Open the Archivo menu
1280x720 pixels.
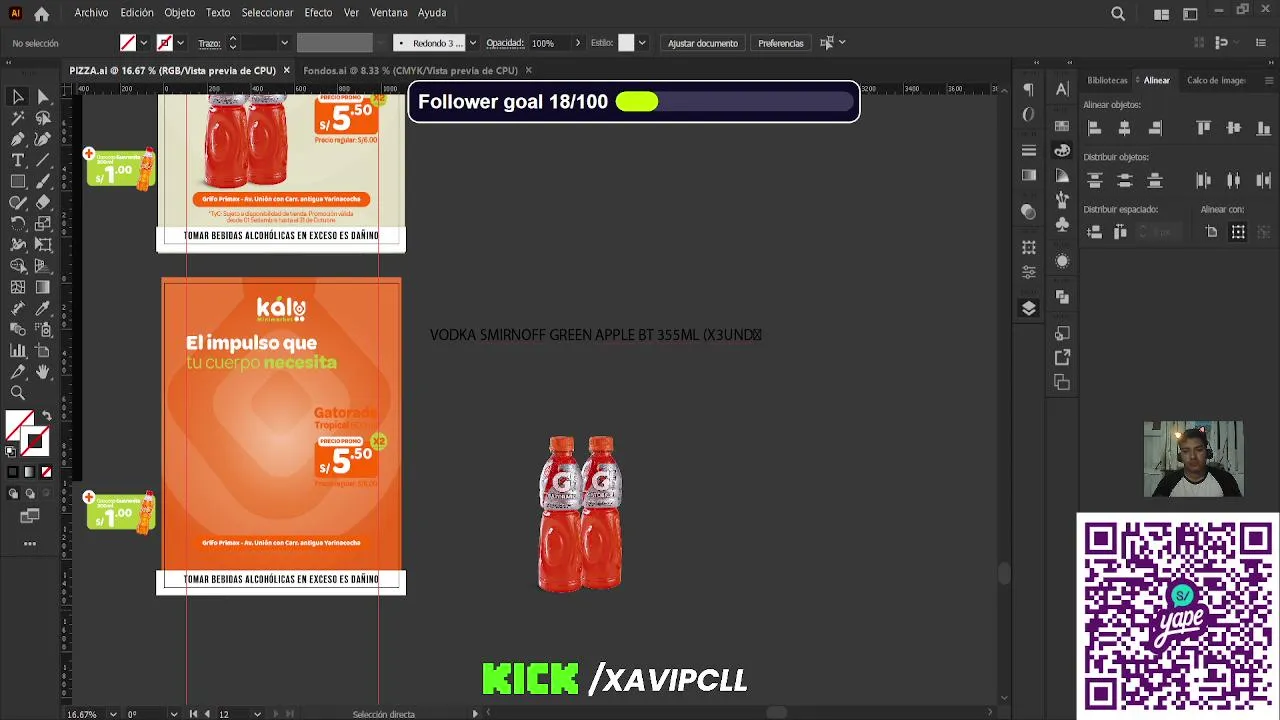click(91, 13)
